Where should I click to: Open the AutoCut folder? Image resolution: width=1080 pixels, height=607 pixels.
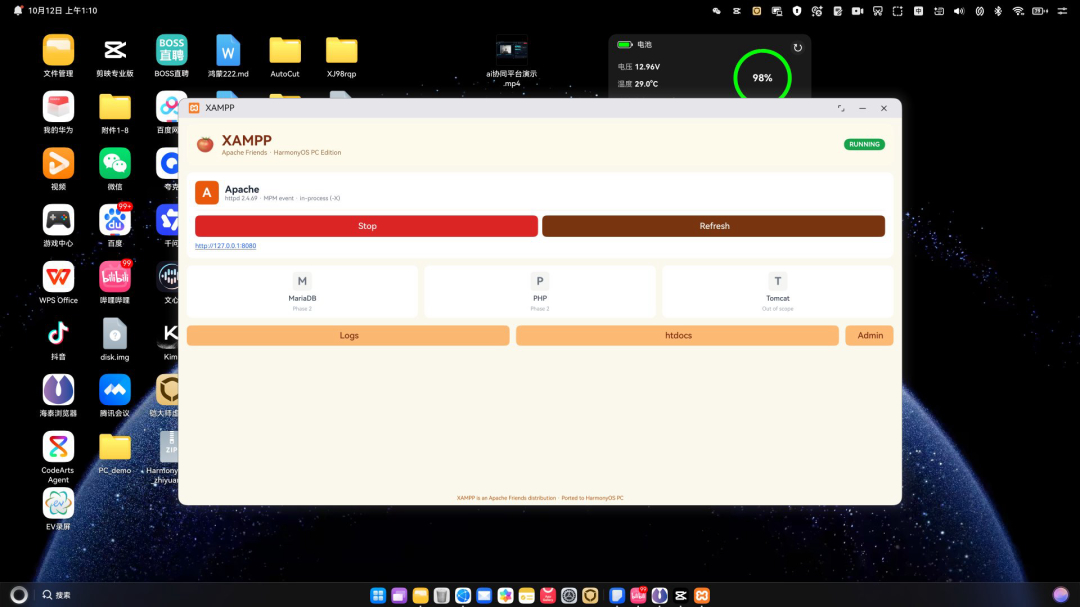tap(285, 56)
